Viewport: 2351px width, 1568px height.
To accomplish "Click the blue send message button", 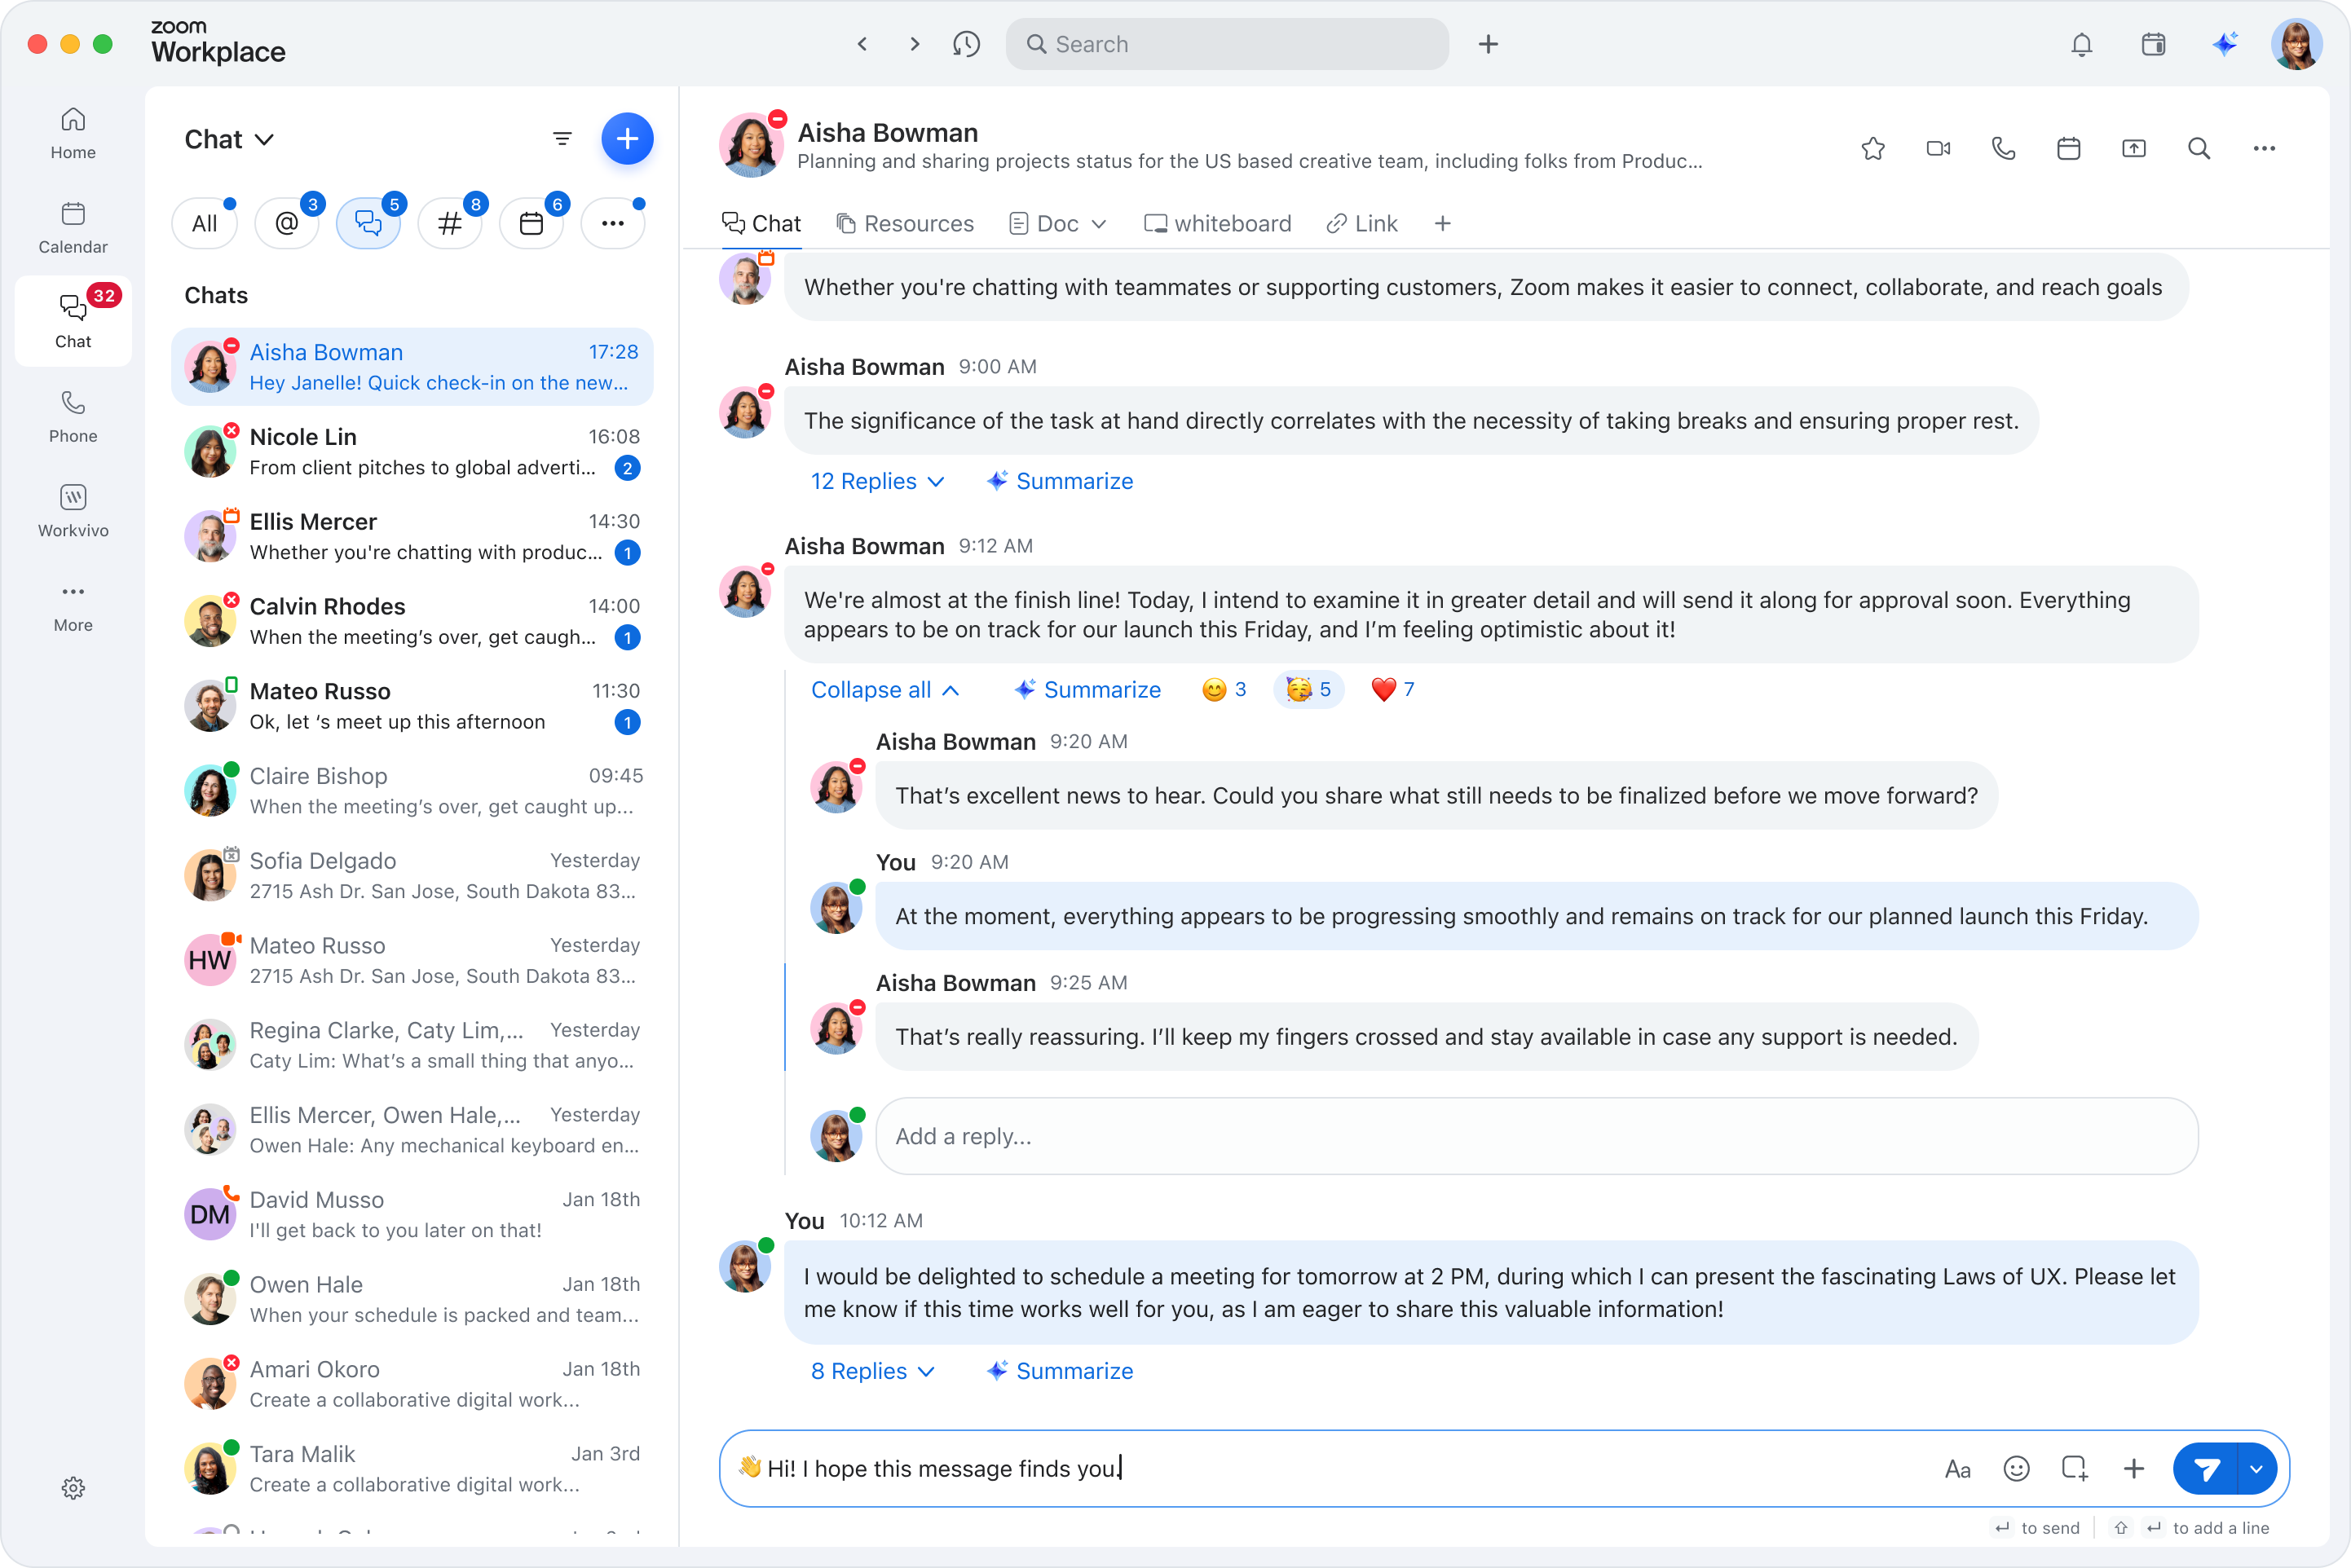I will 2206,1468.
